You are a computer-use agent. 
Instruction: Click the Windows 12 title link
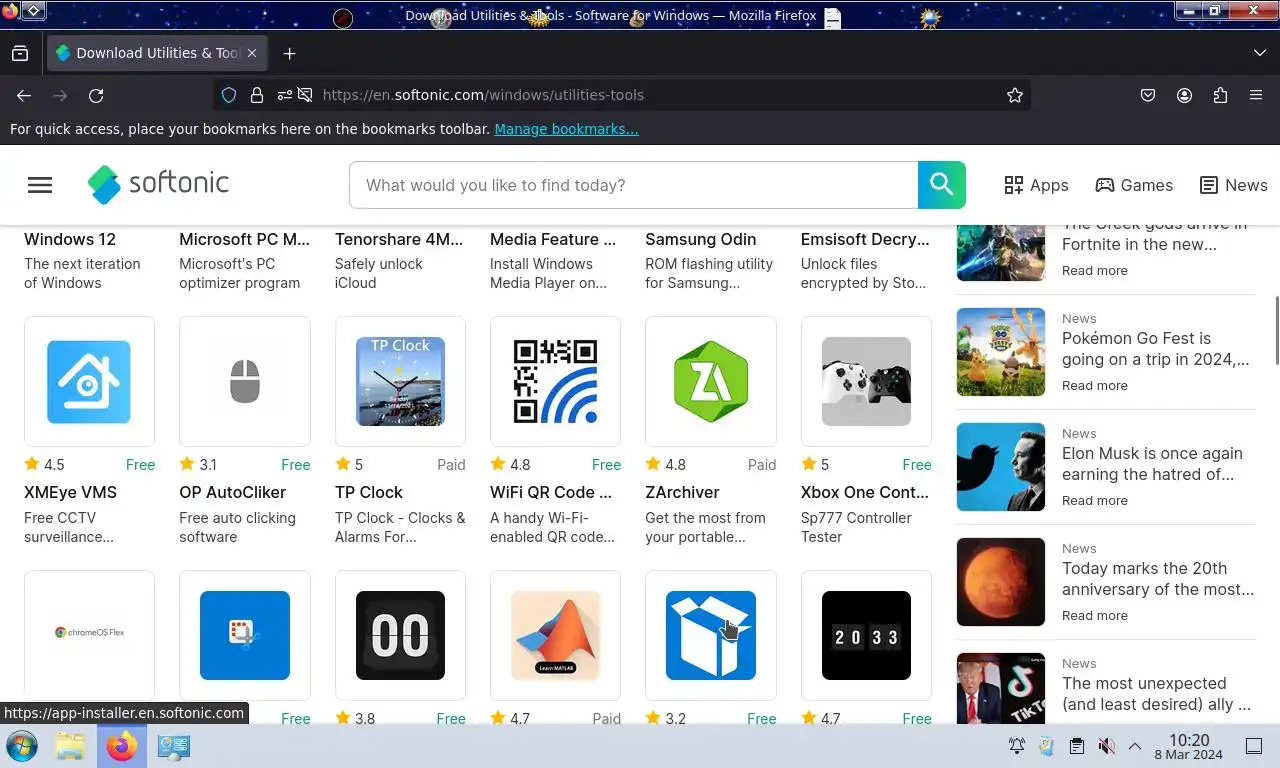click(x=70, y=239)
